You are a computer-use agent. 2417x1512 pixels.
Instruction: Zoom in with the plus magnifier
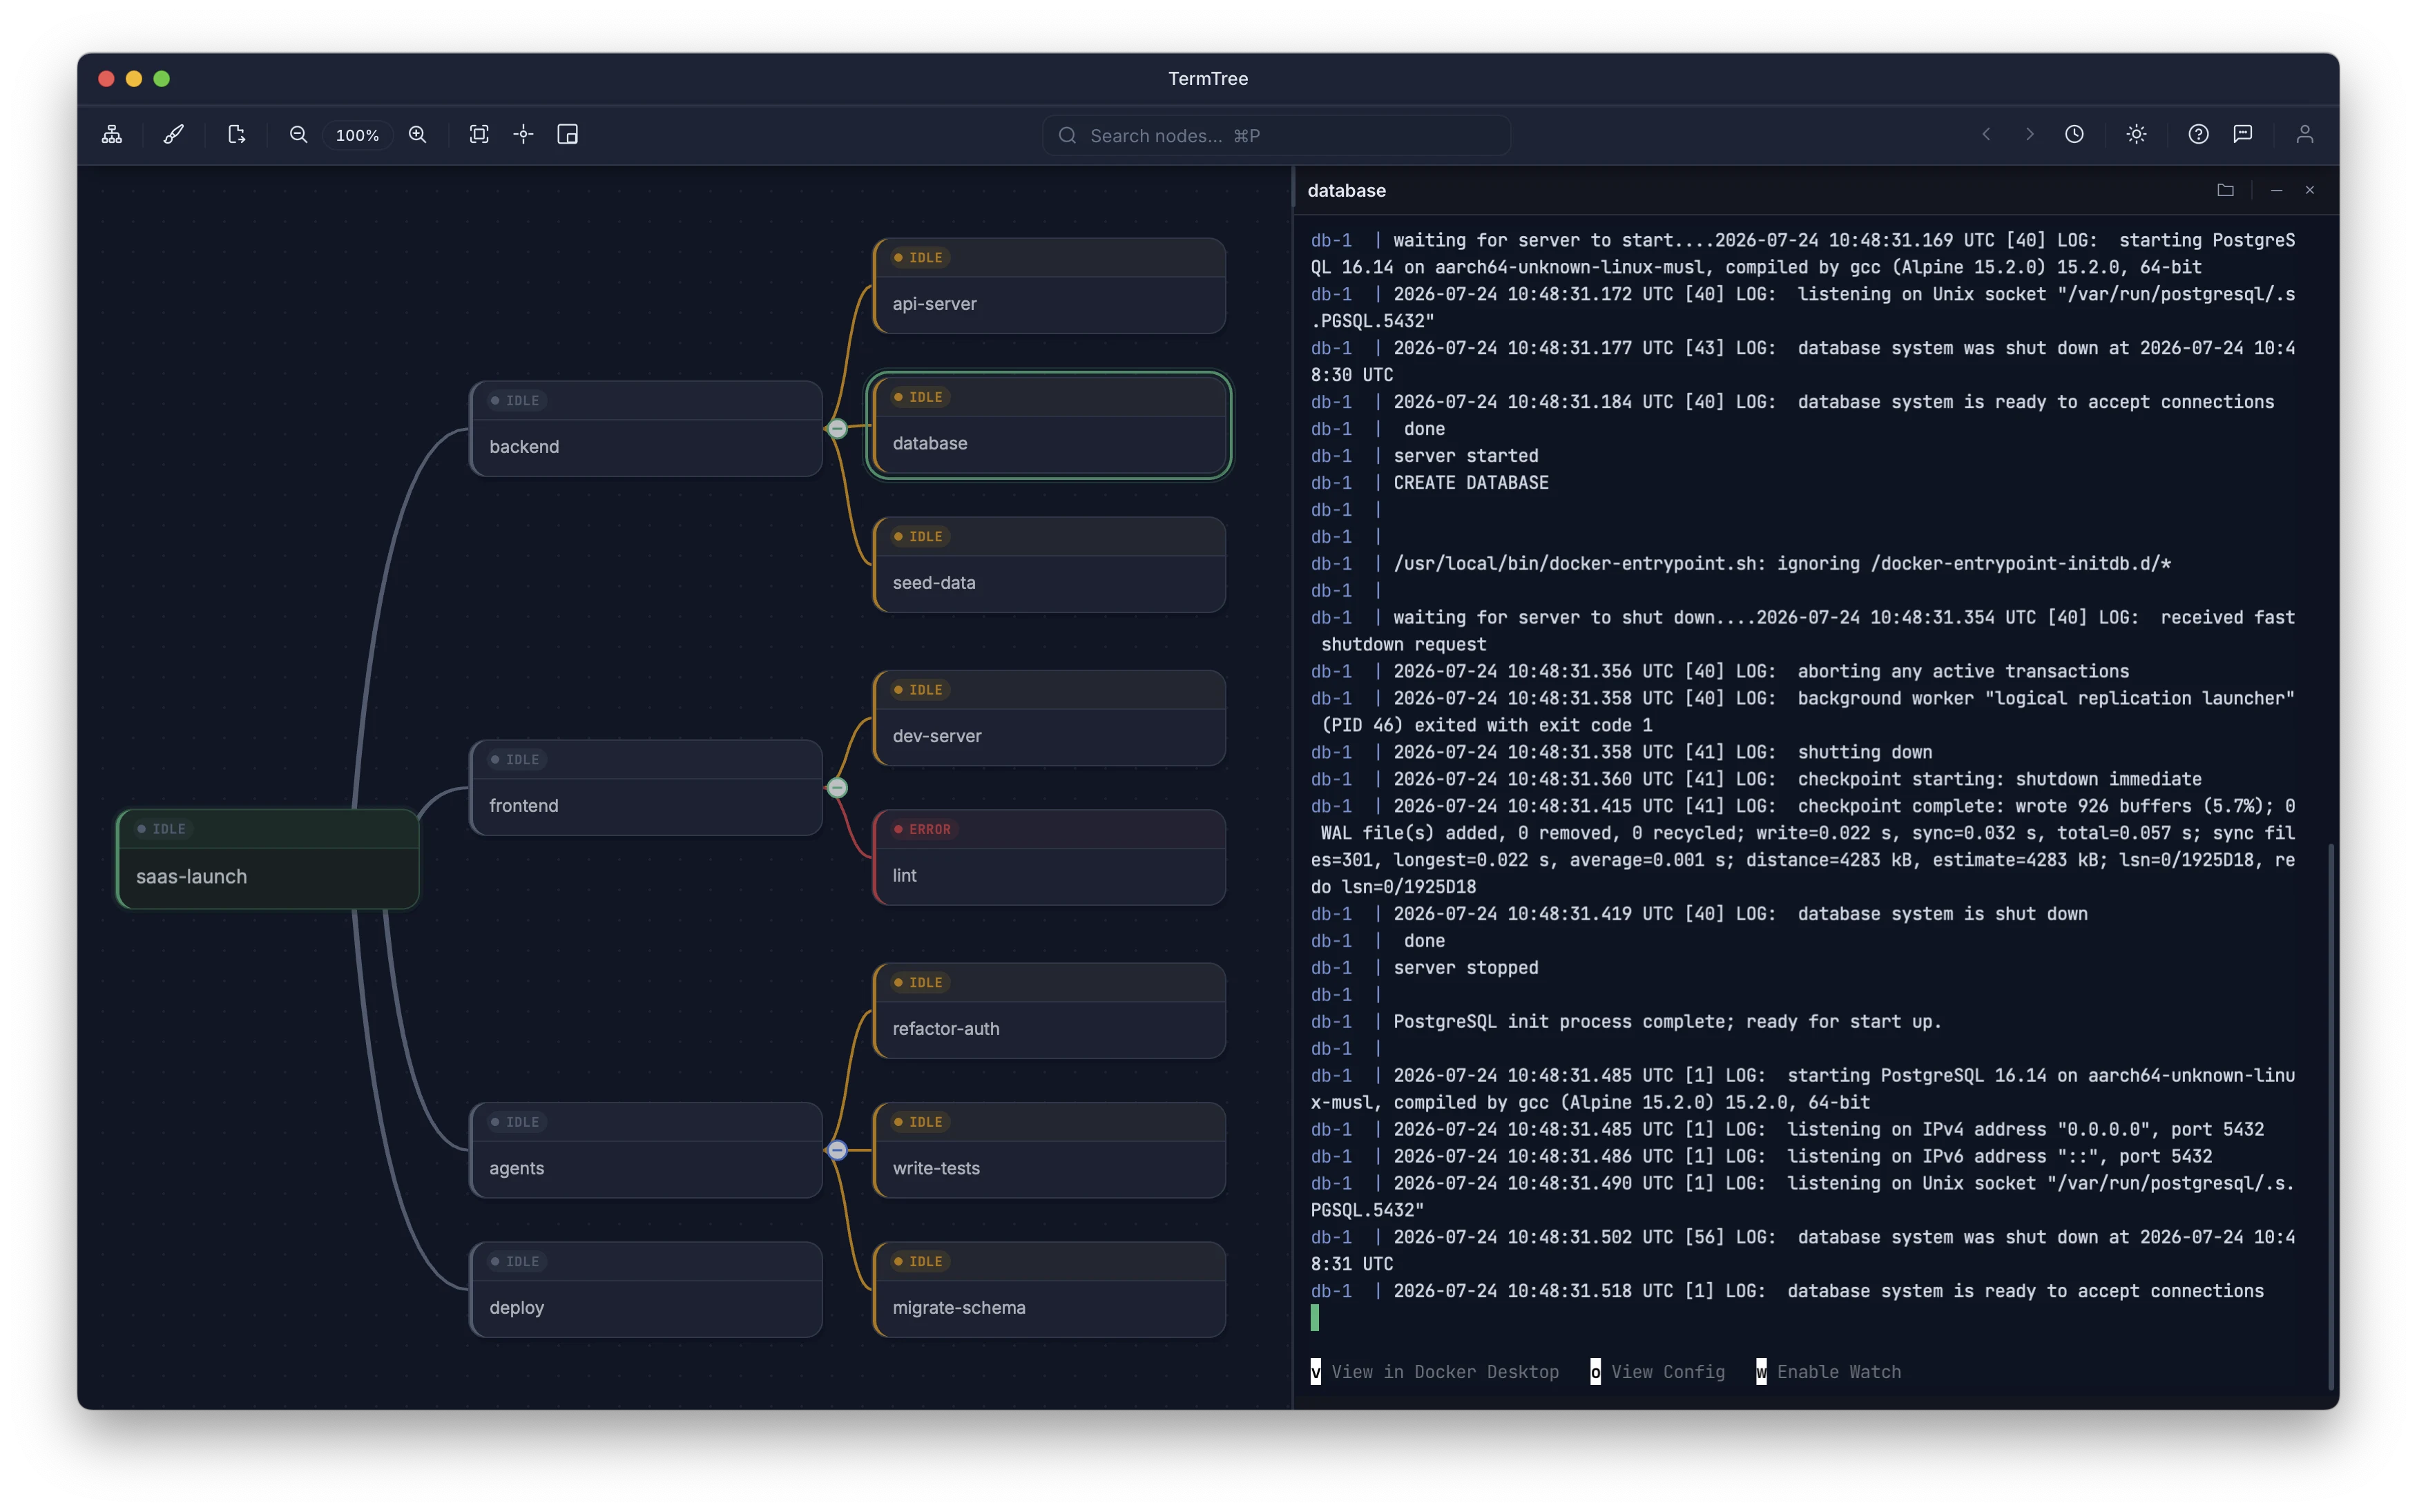click(x=418, y=135)
